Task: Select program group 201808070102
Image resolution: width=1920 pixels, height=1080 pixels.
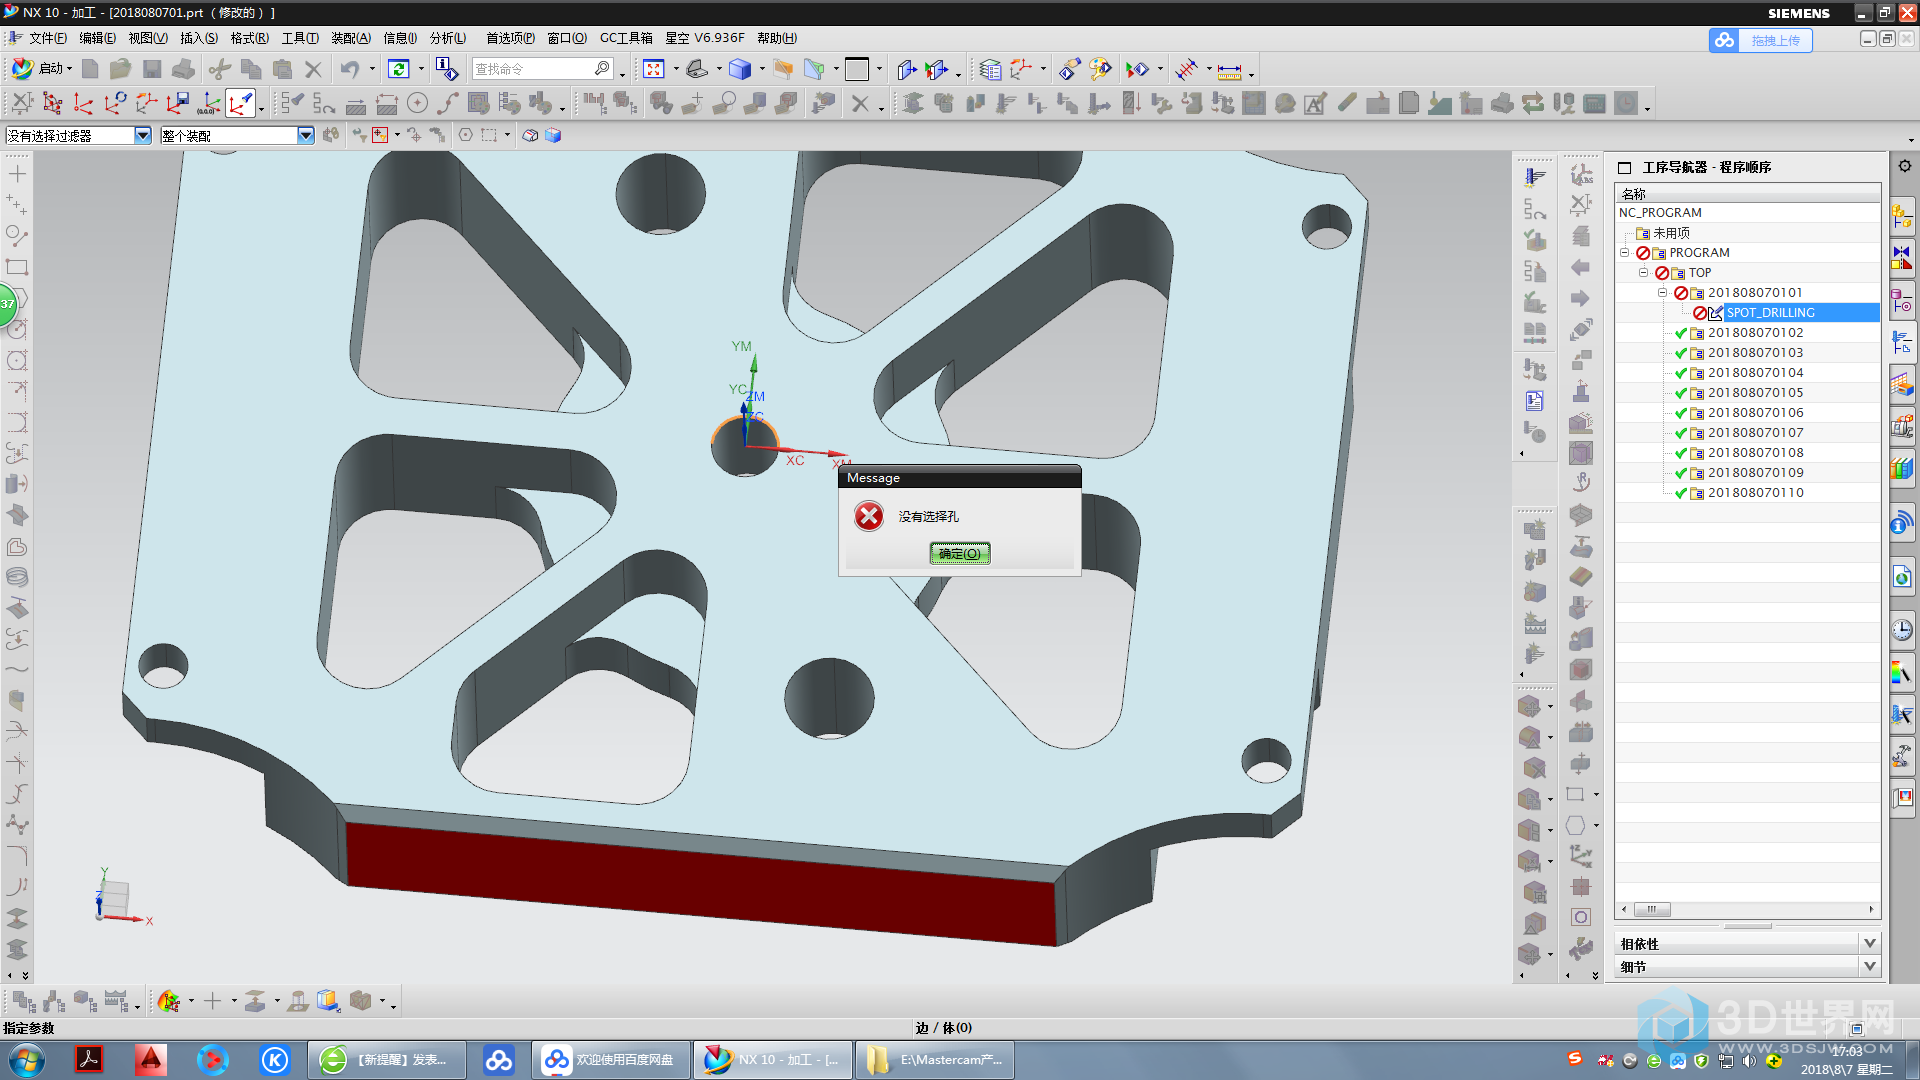Action: point(1755,333)
